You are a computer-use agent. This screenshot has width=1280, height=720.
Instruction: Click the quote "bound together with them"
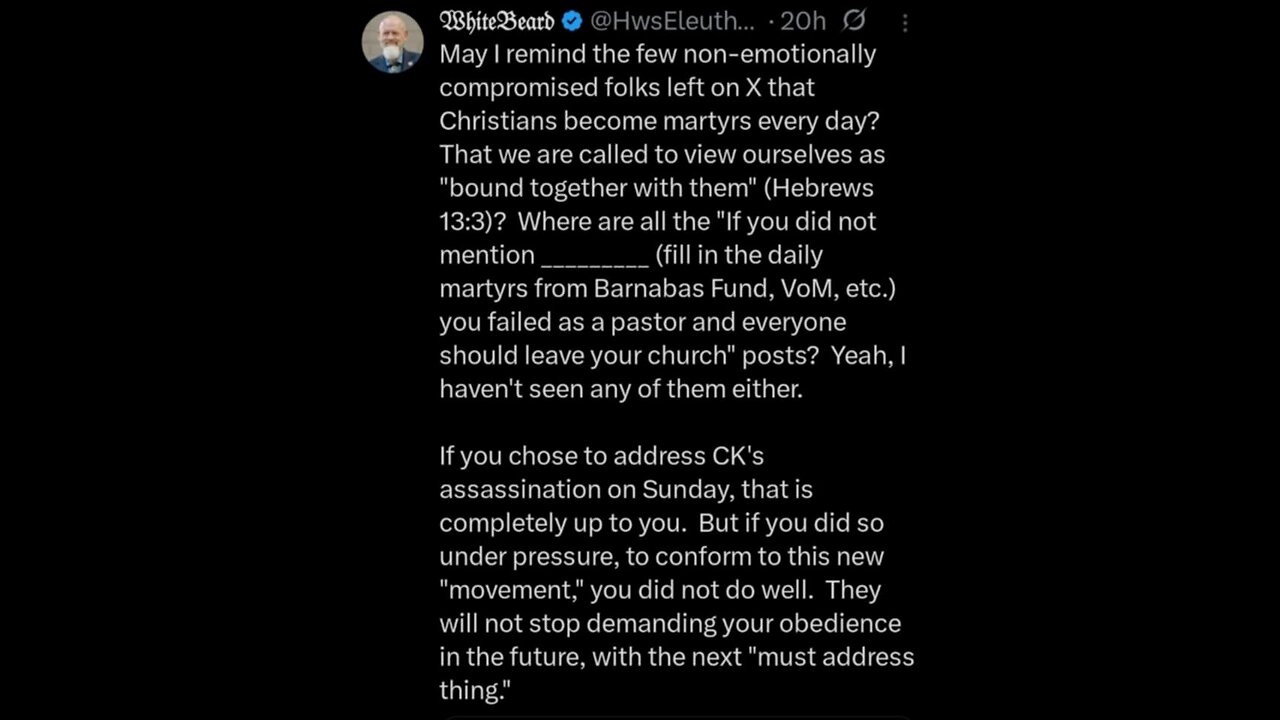point(593,188)
